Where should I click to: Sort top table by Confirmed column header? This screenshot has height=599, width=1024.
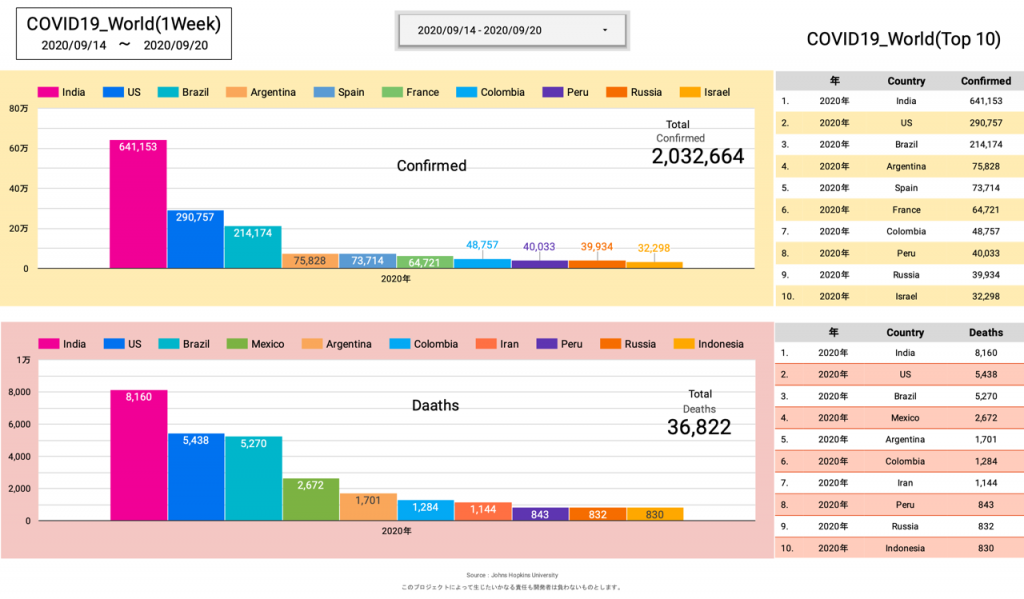(985, 81)
